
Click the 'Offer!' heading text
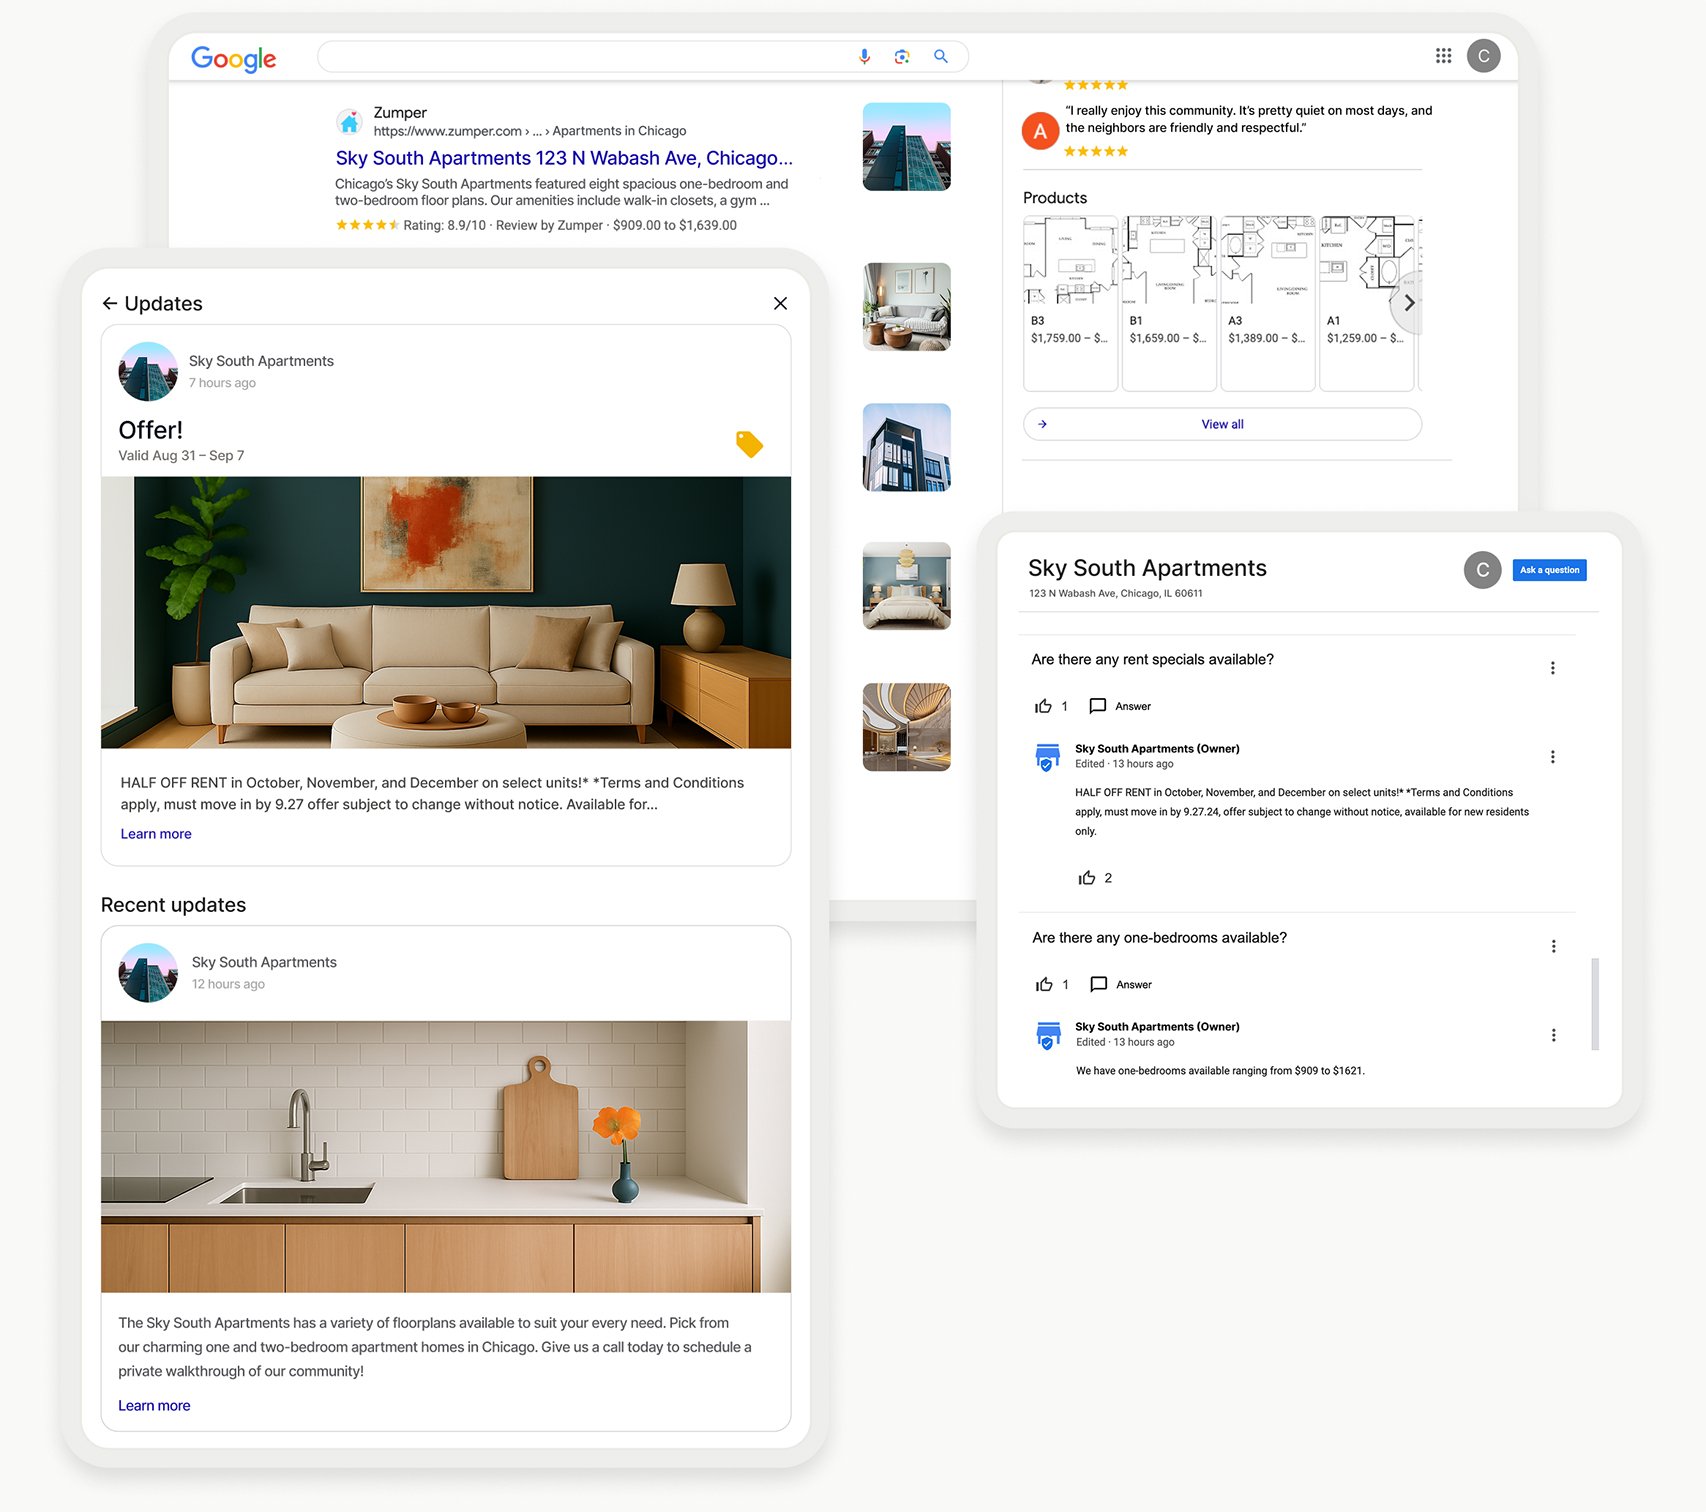(151, 430)
